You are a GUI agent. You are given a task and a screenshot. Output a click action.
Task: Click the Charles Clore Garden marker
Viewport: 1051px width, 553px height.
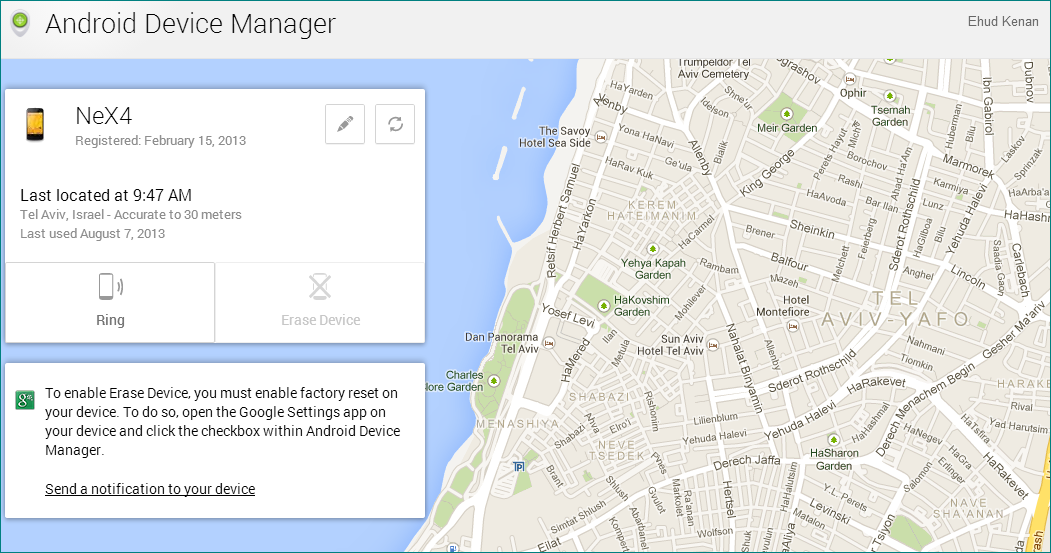tap(492, 380)
